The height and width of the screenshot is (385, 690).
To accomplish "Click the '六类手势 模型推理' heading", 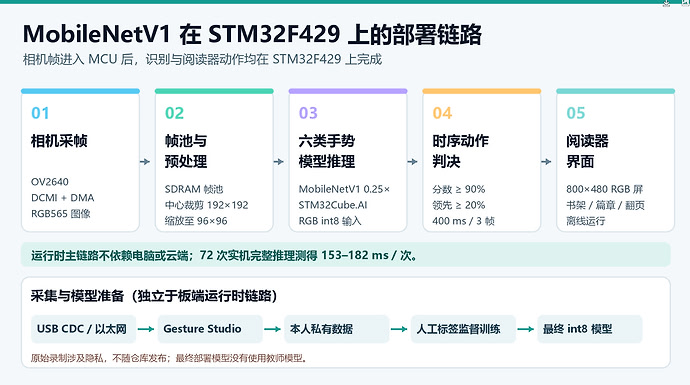I will coord(327,151).
